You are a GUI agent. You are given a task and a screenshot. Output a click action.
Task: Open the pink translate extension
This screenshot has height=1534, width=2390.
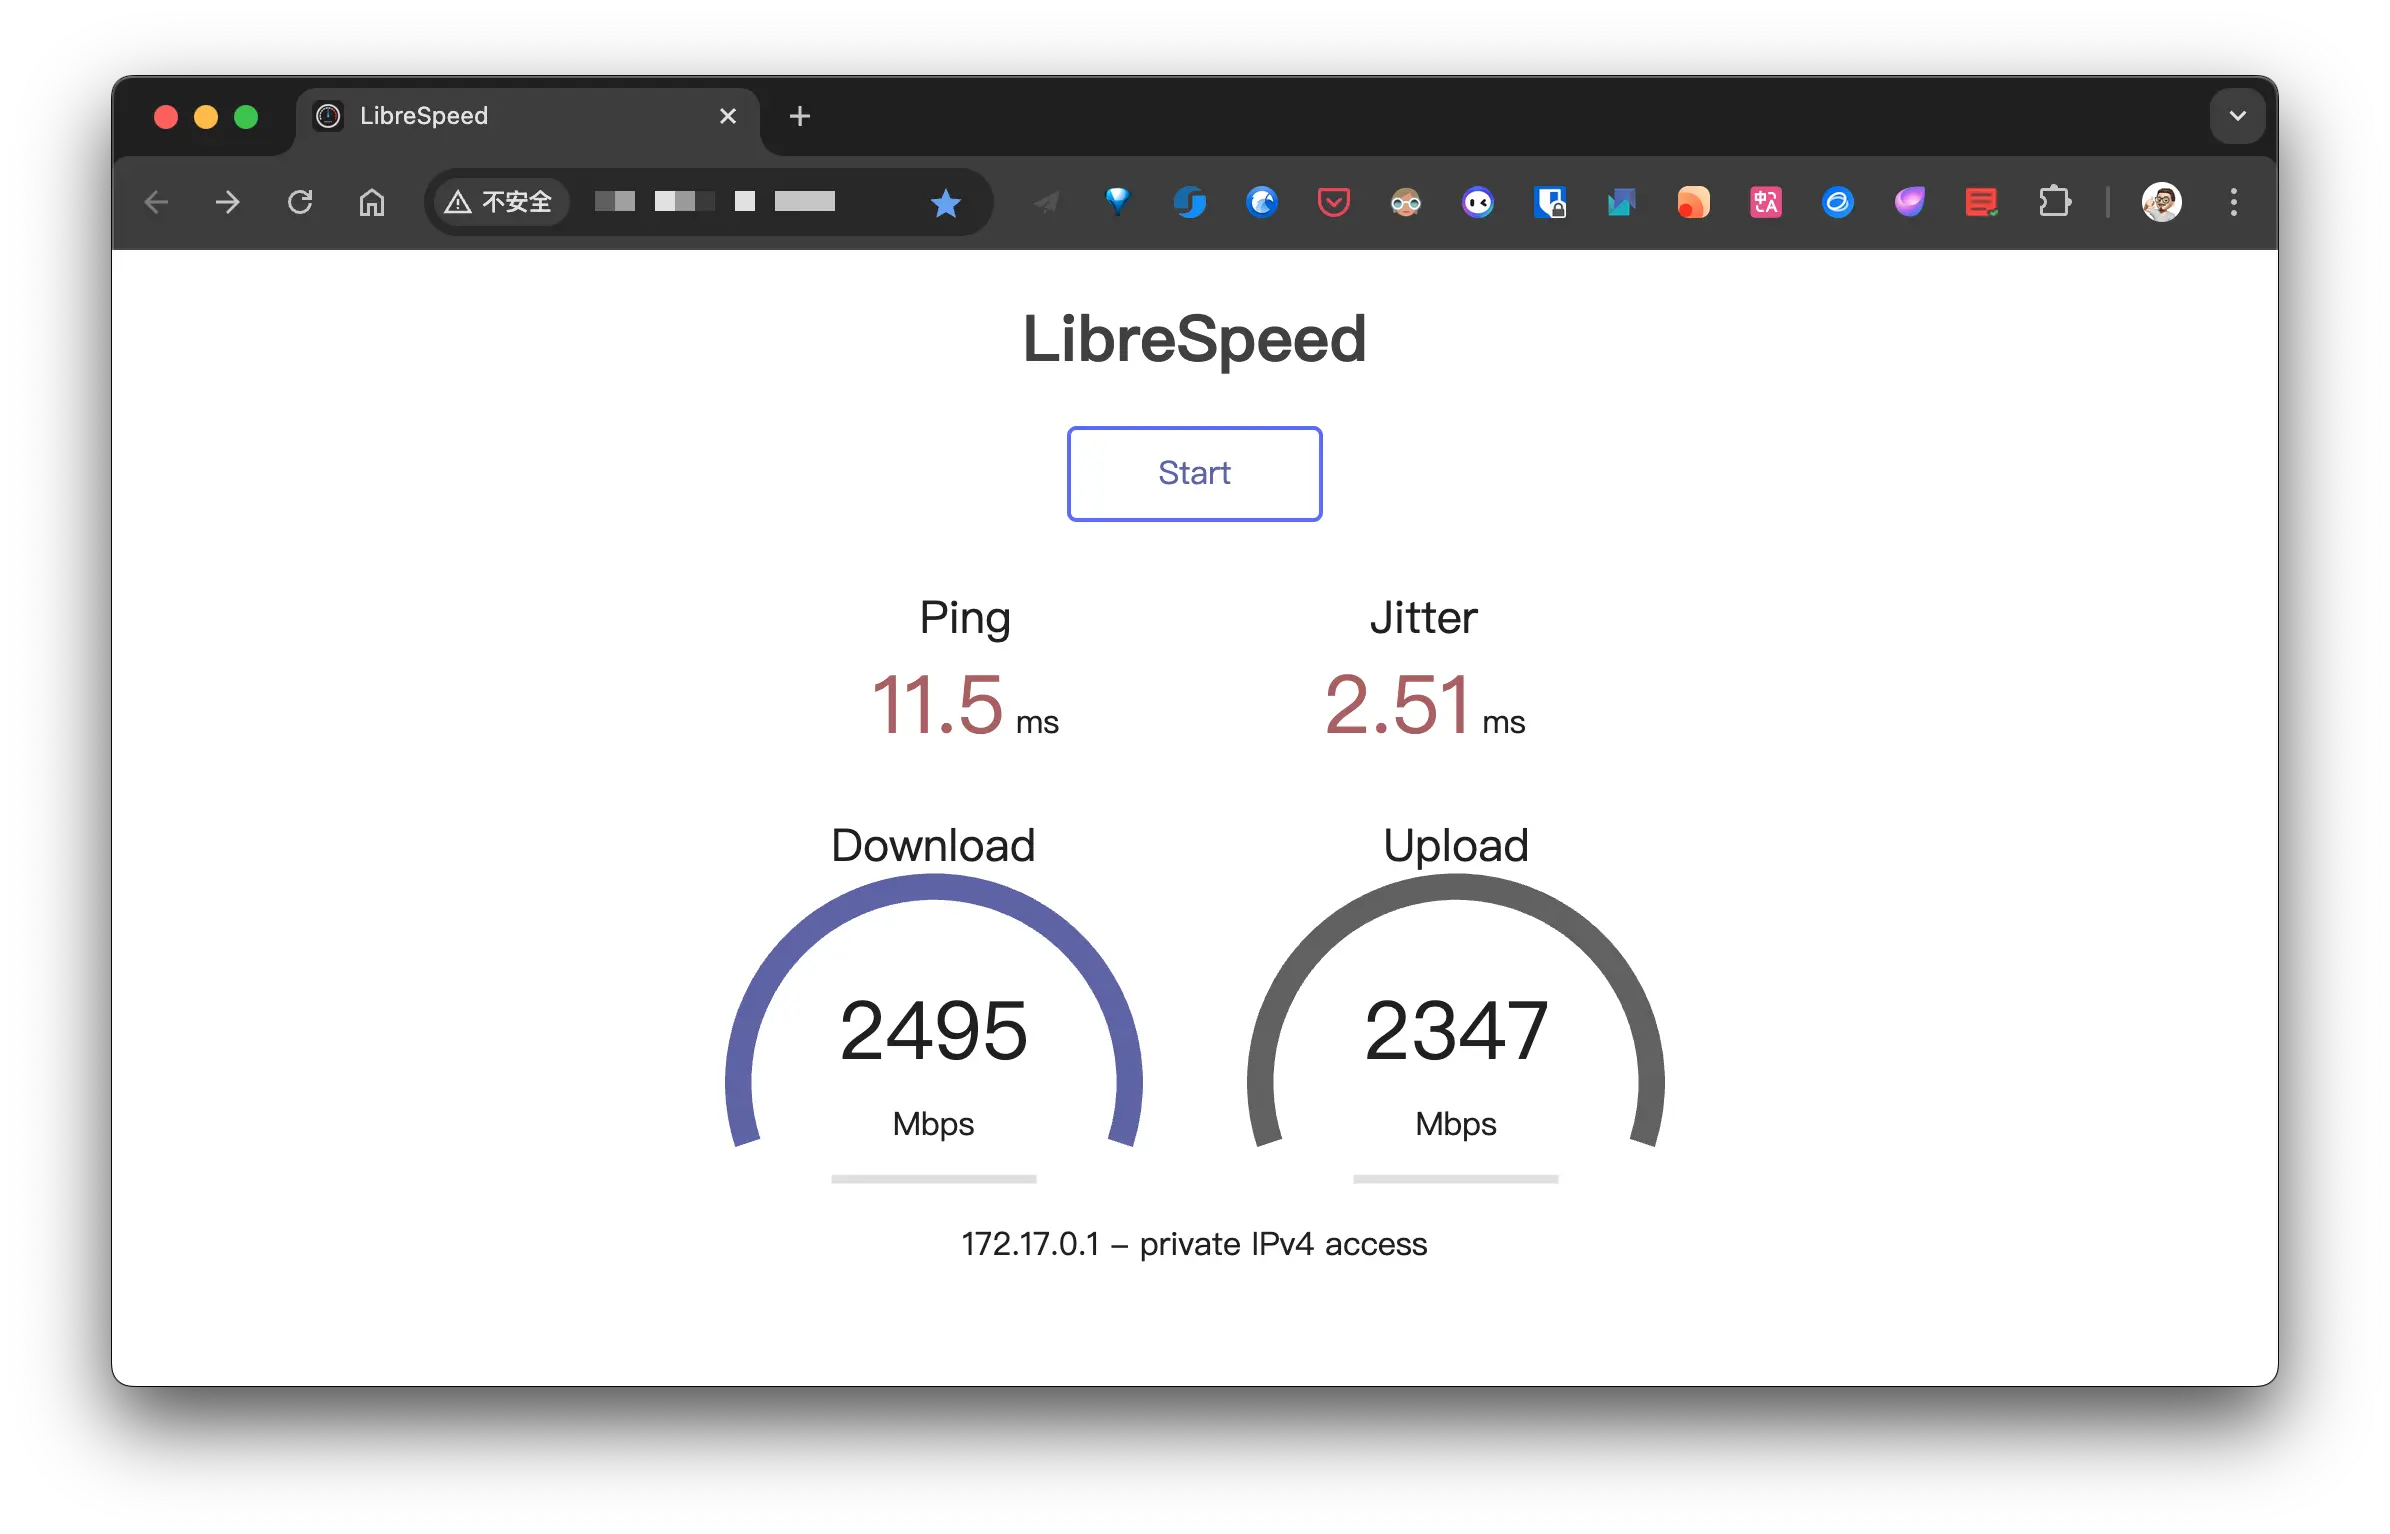point(1765,203)
